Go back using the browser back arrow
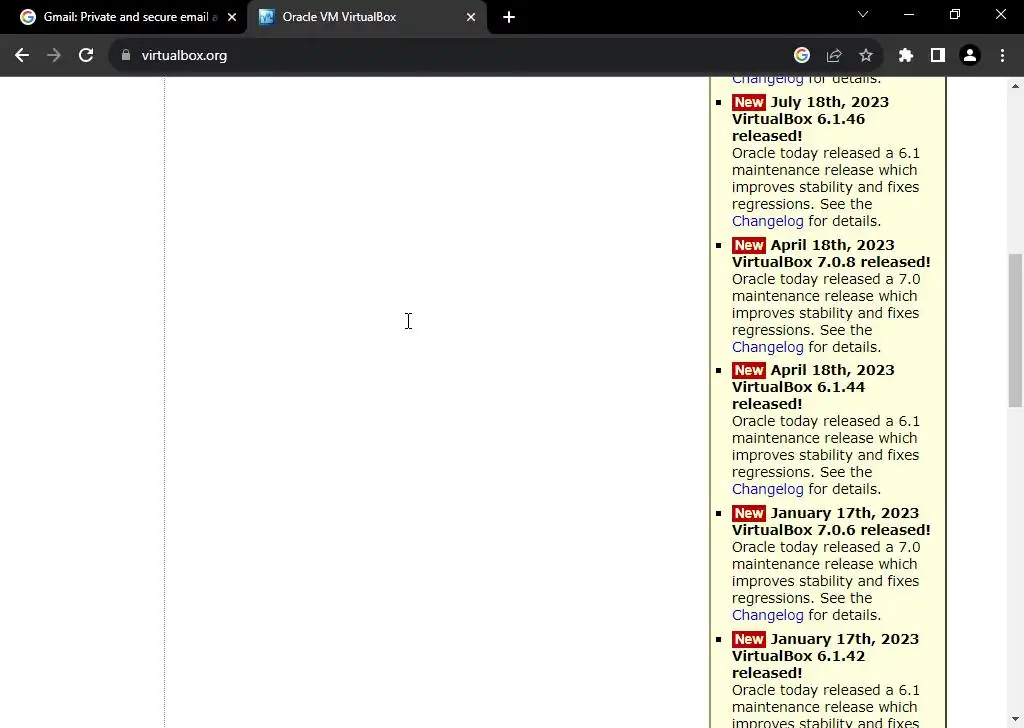Image resolution: width=1024 pixels, height=728 pixels. coord(22,55)
